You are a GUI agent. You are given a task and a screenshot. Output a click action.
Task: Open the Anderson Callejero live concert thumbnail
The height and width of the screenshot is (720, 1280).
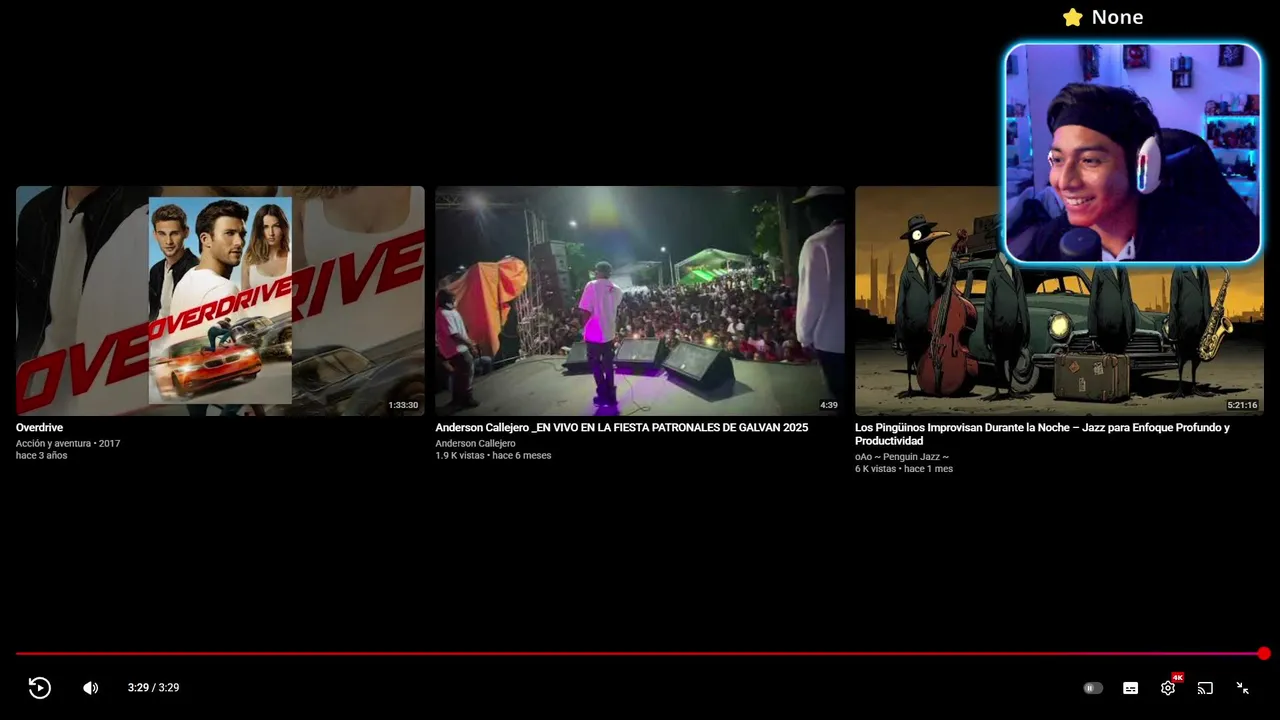click(640, 300)
